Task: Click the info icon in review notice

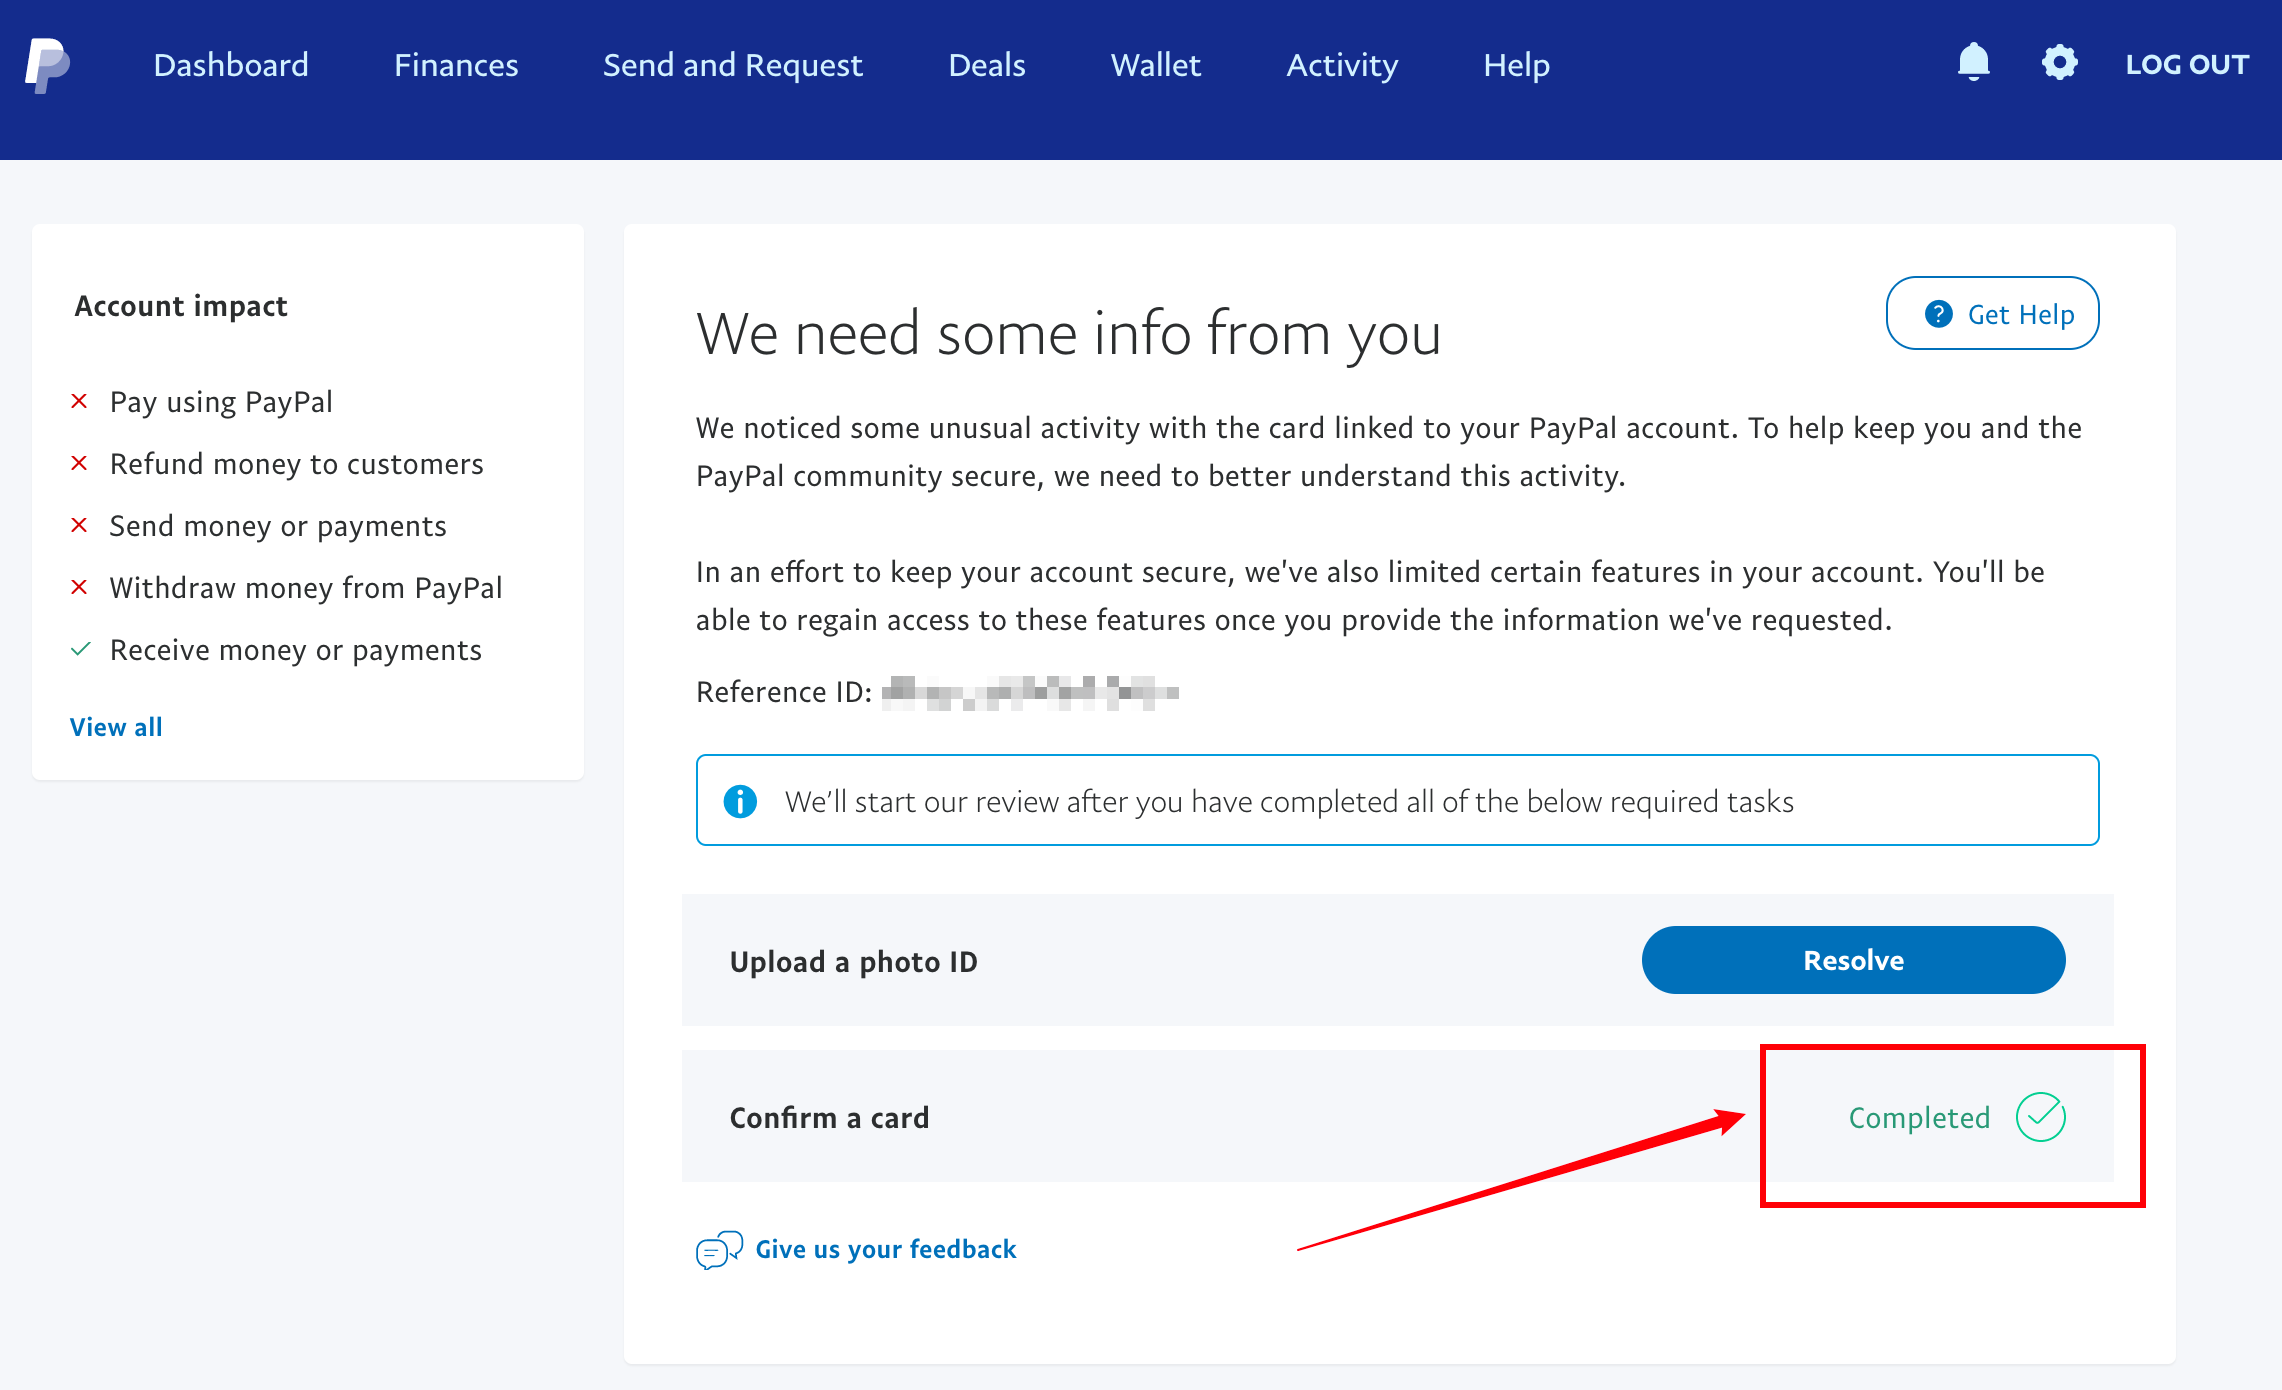Action: coord(740,801)
